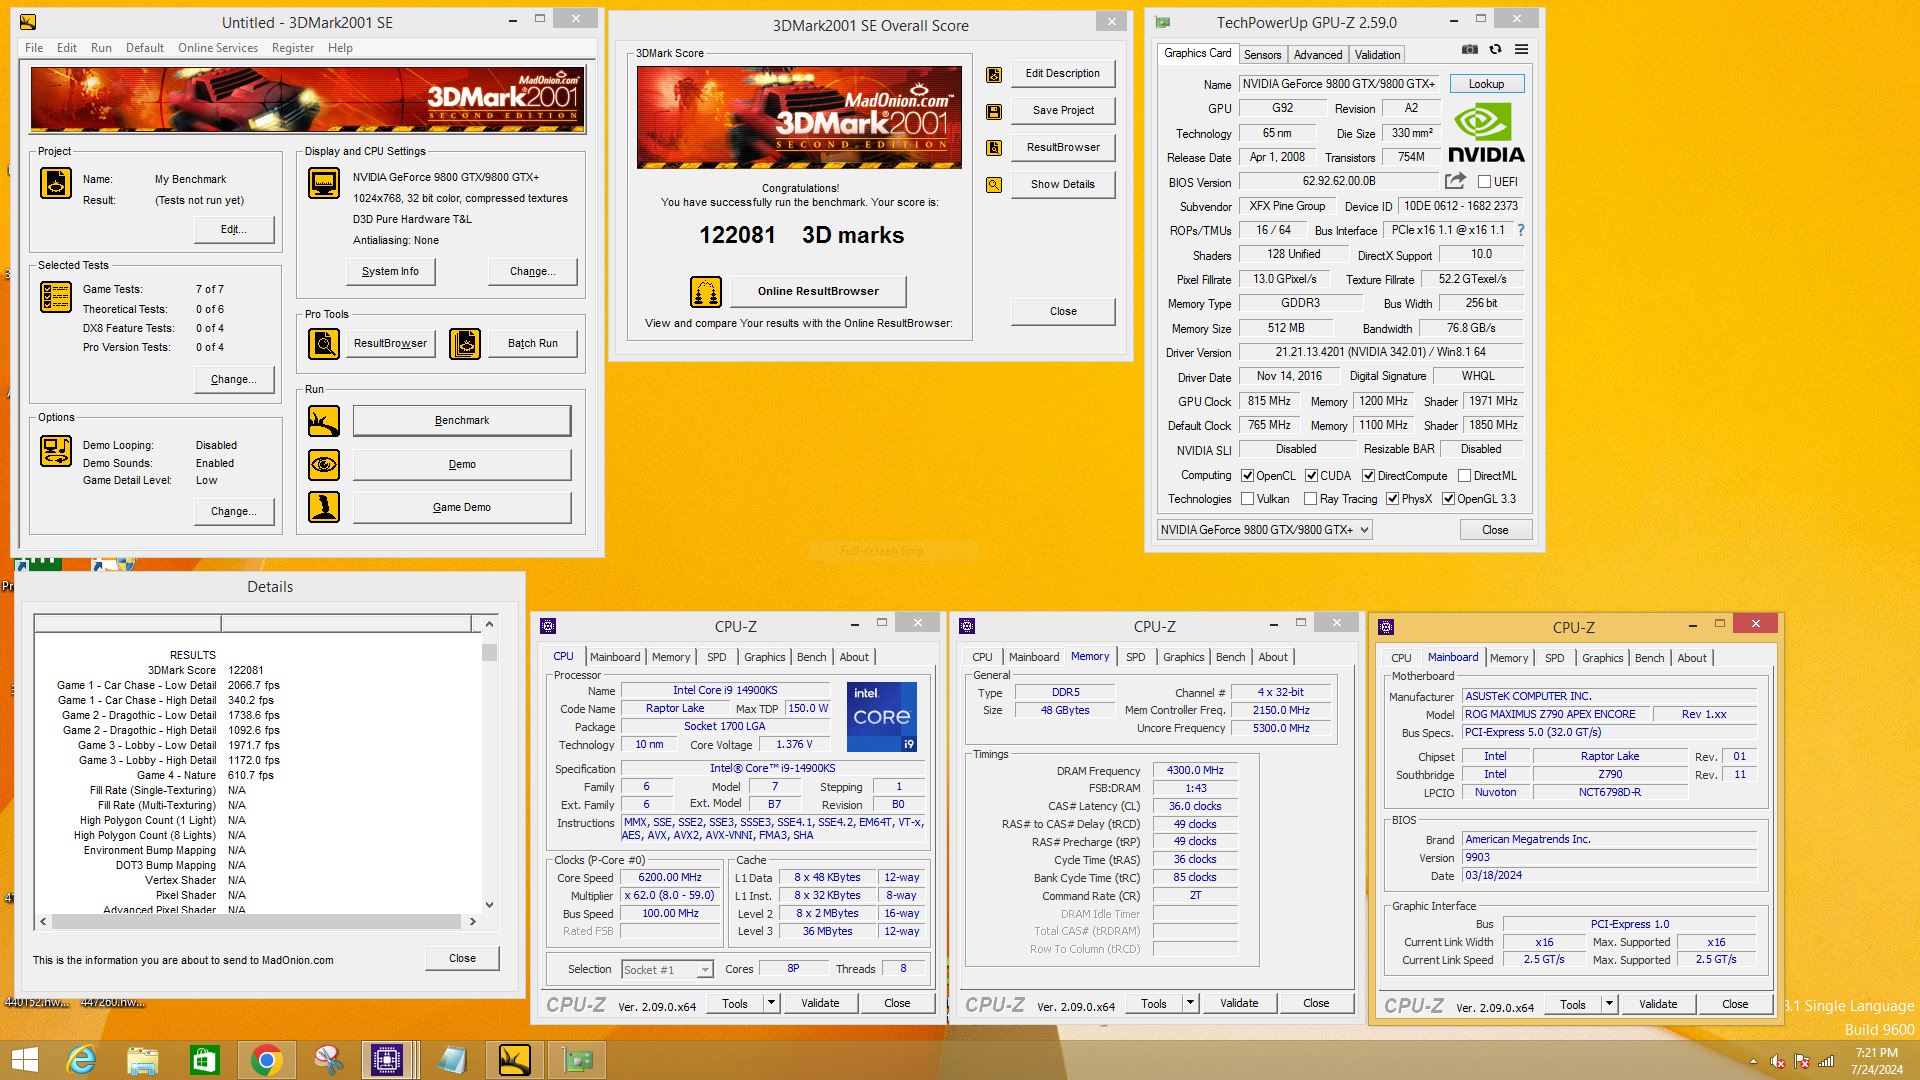This screenshot has width=1920, height=1080.
Task: Click the Edit button in Project section
Action: pyautogui.click(x=234, y=230)
